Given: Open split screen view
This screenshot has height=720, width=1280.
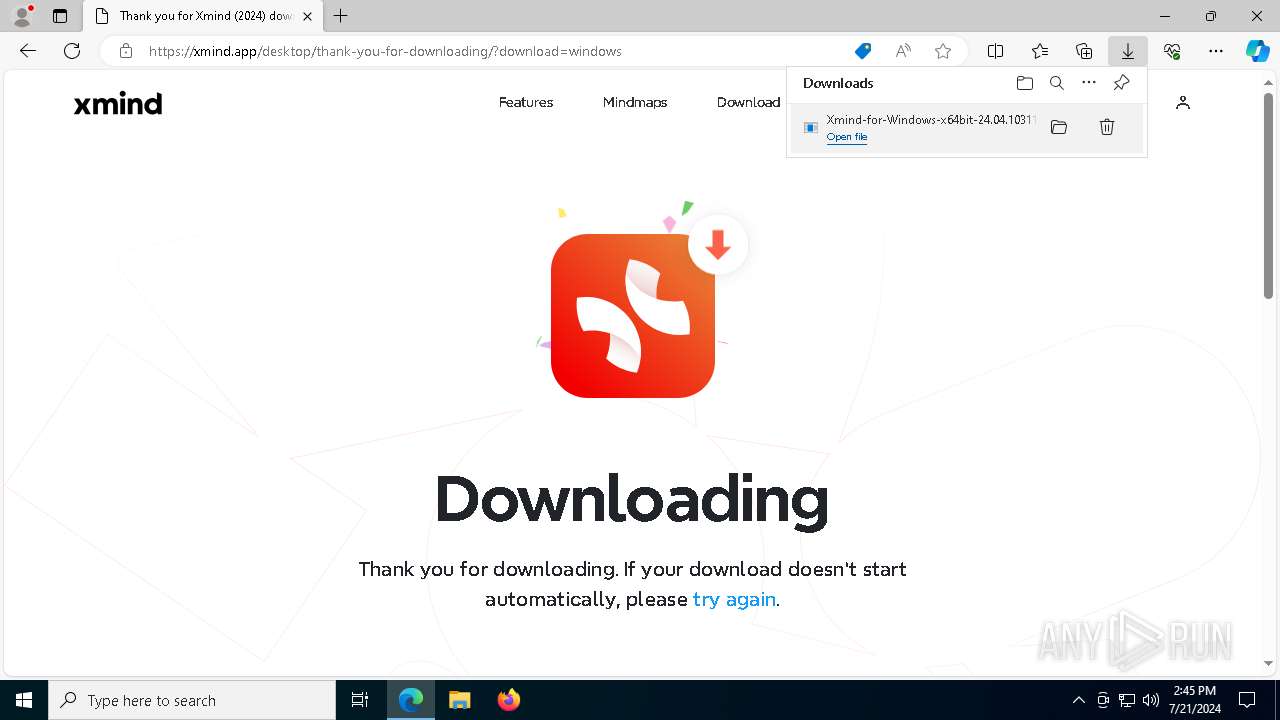Looking at the screenshot, I should coord(995,51).
